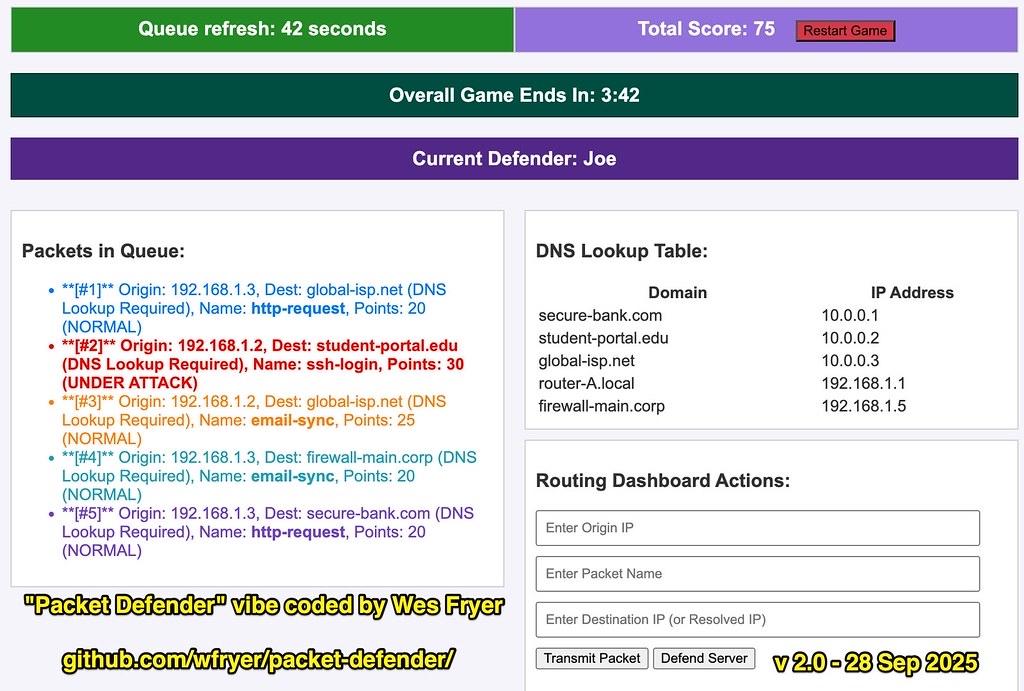
Task: Click IP address 10.0.0.1
Action: [x=850, y=315]
